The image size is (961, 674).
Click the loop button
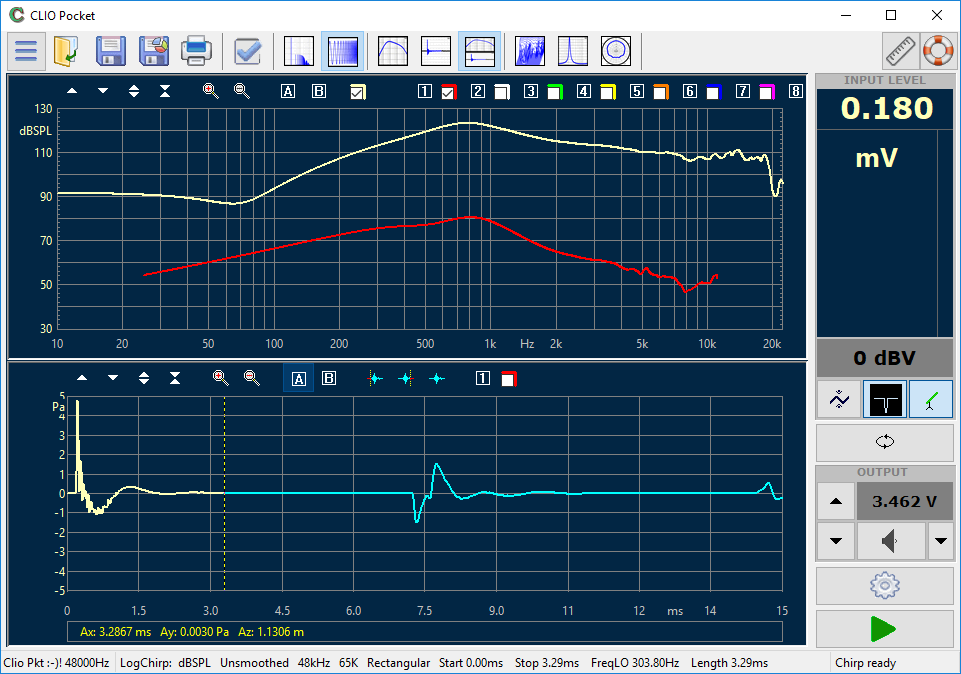coord(884,442)
